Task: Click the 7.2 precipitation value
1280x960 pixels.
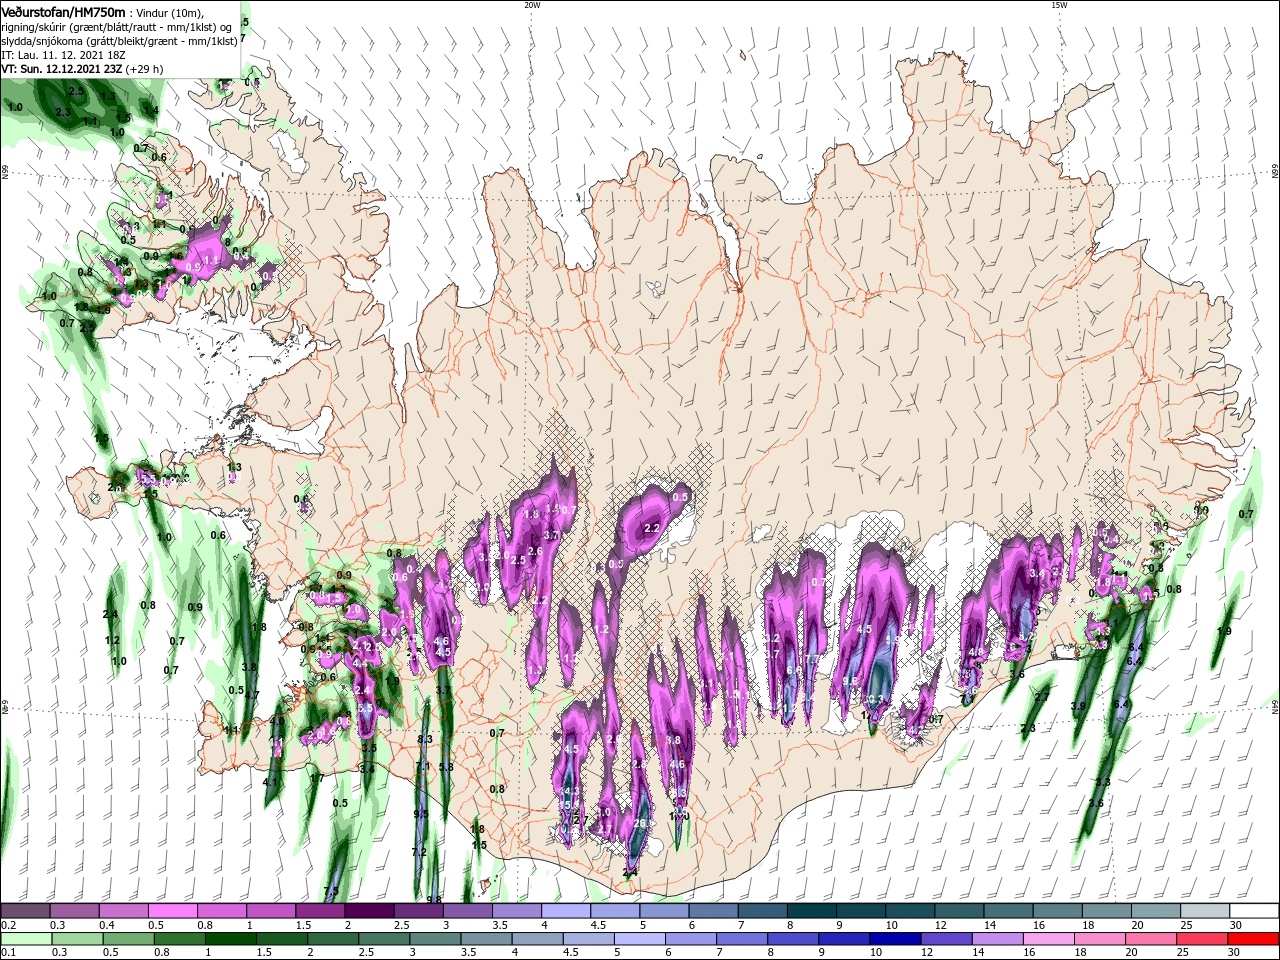Action: tap(419, 852)
